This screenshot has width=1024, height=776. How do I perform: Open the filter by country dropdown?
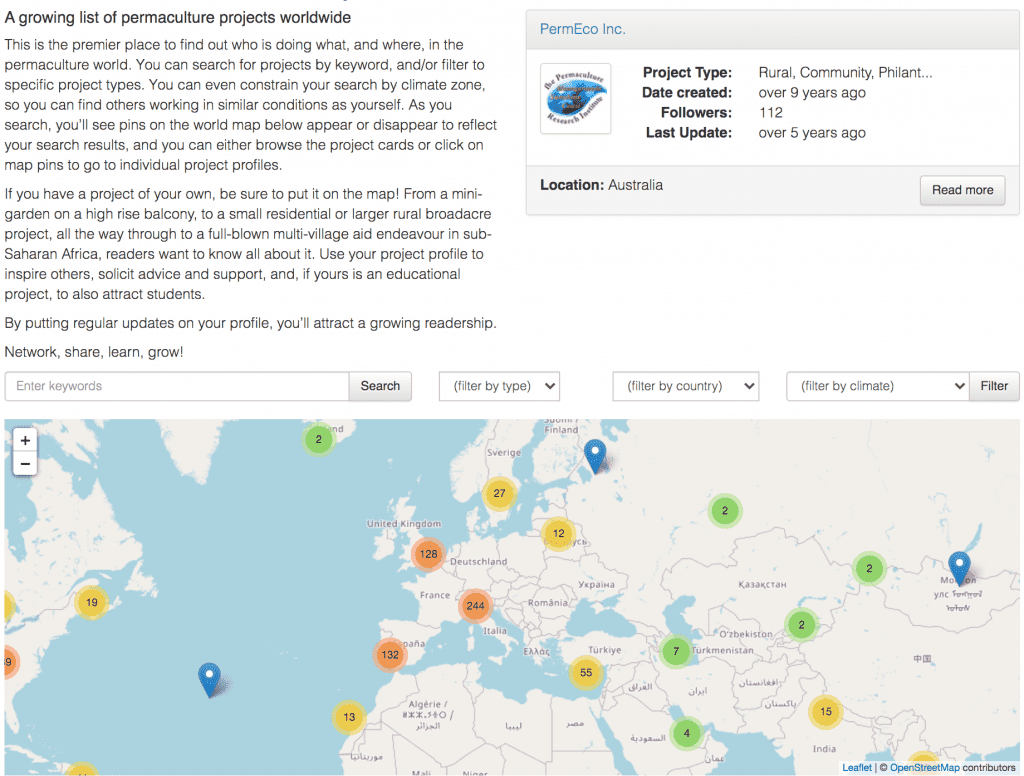[686, 386]
